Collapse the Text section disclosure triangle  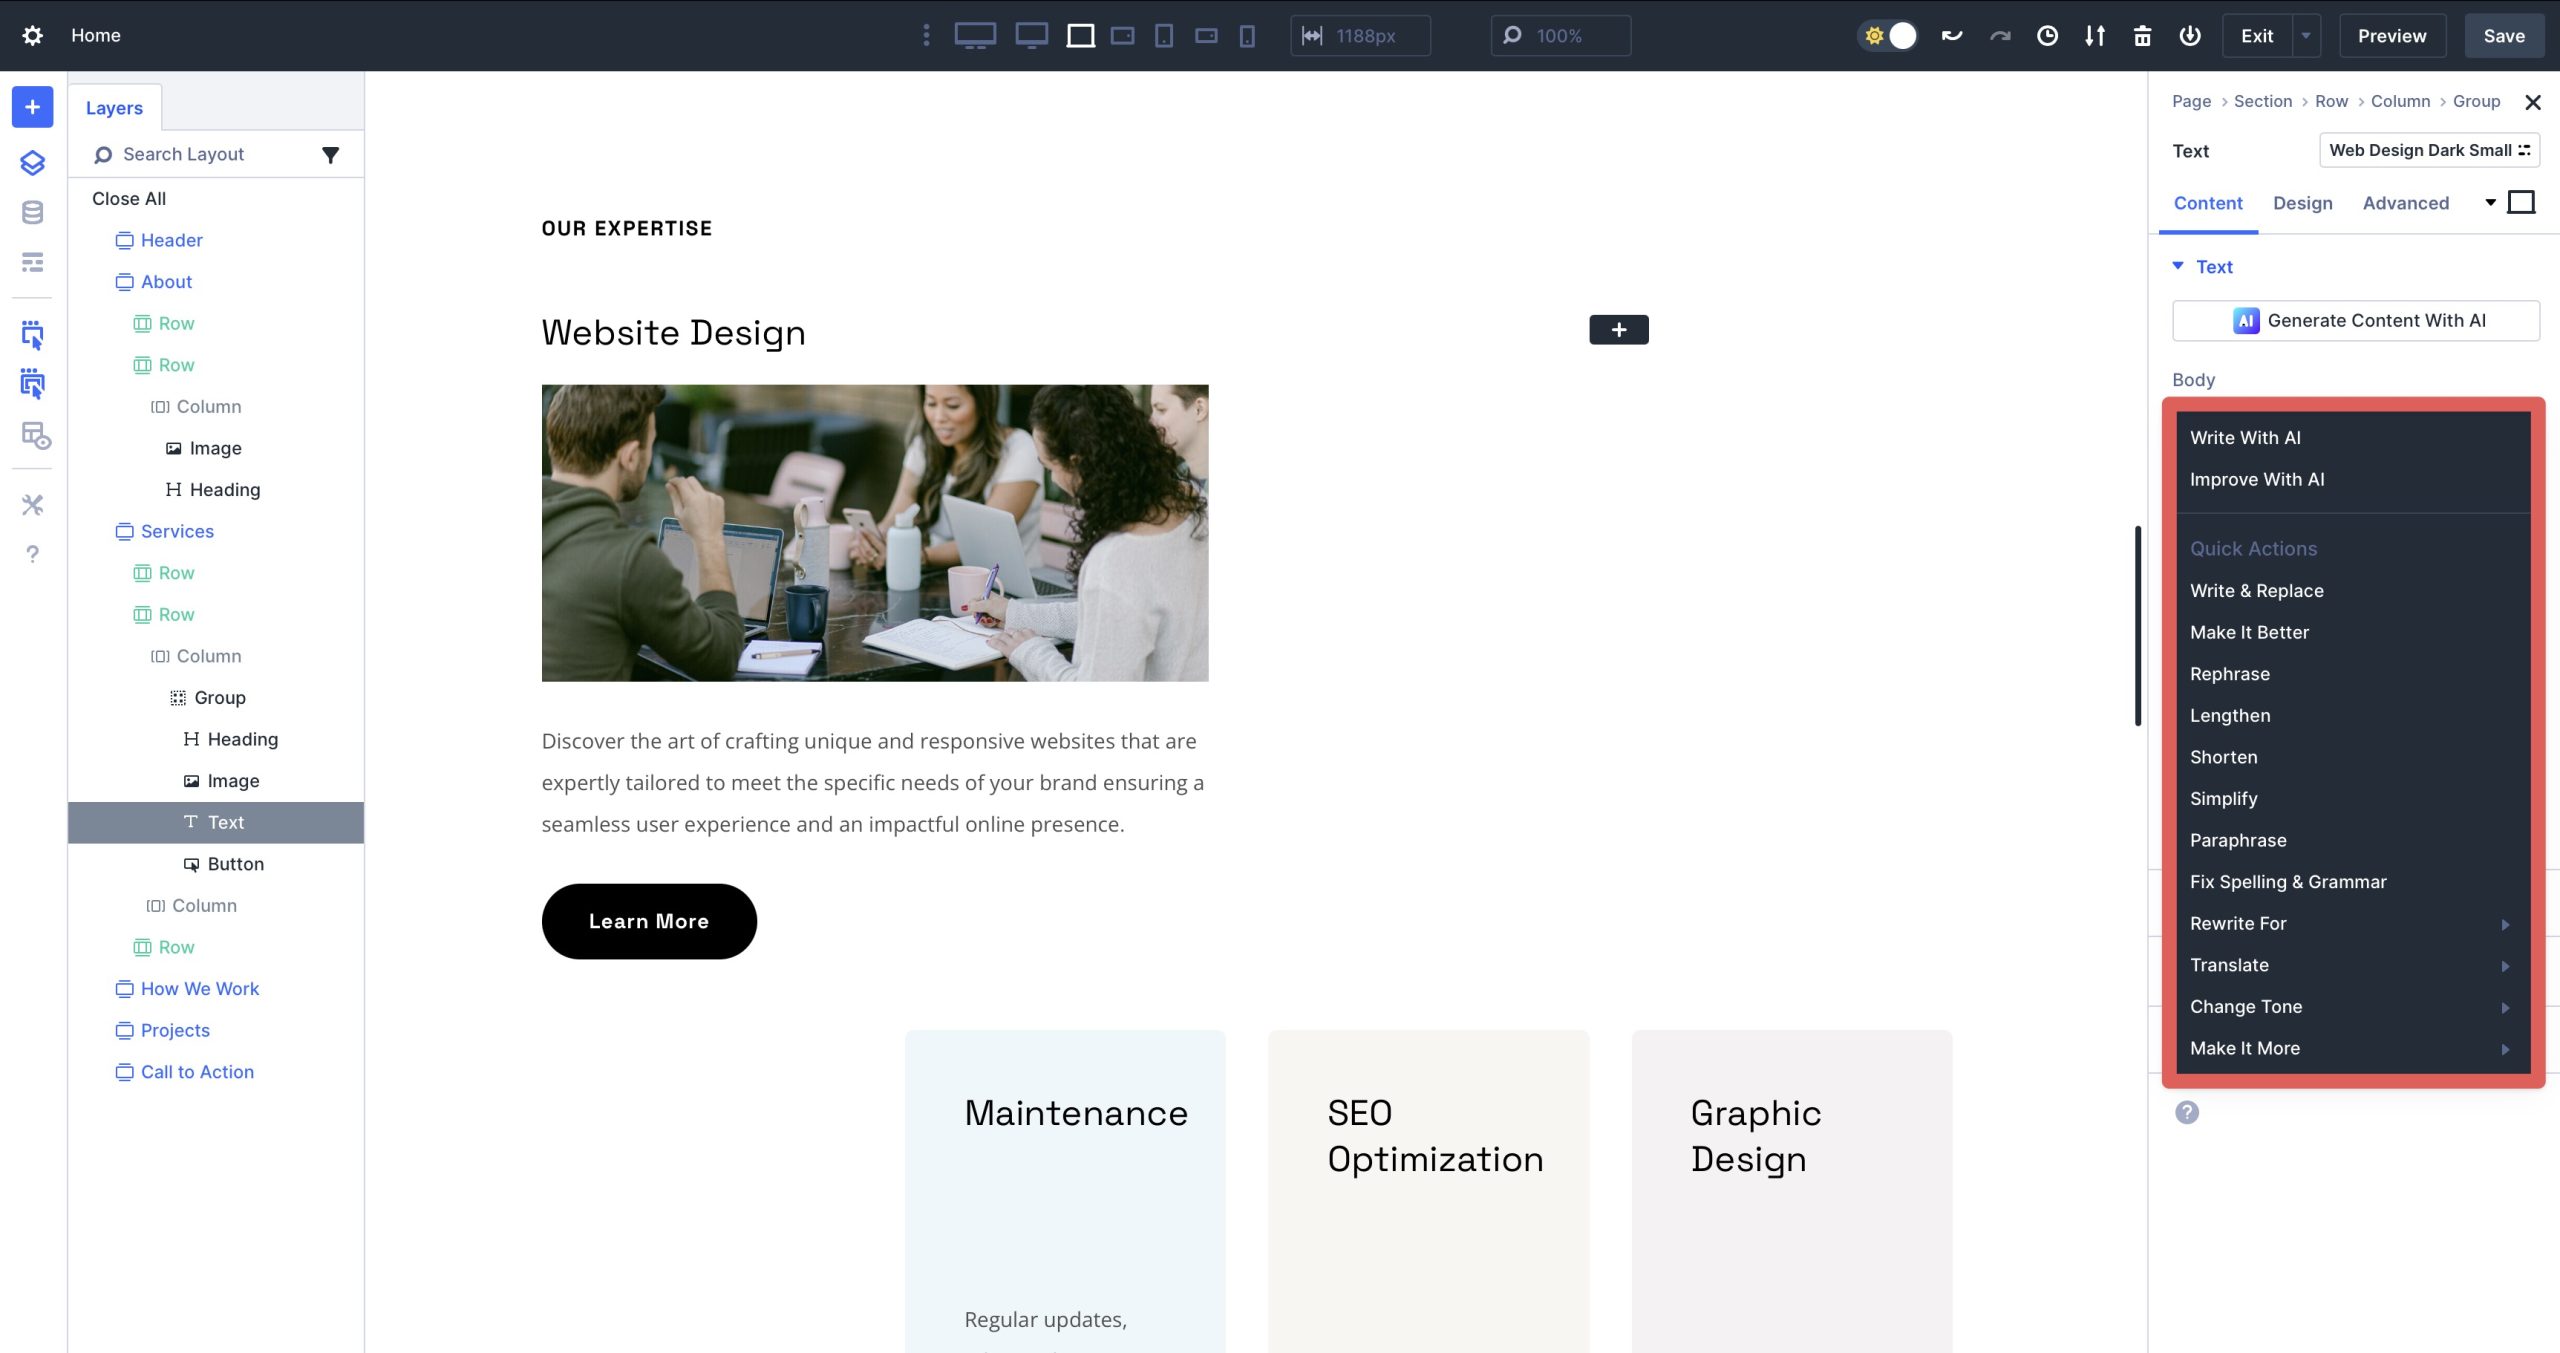point(2177,266)
